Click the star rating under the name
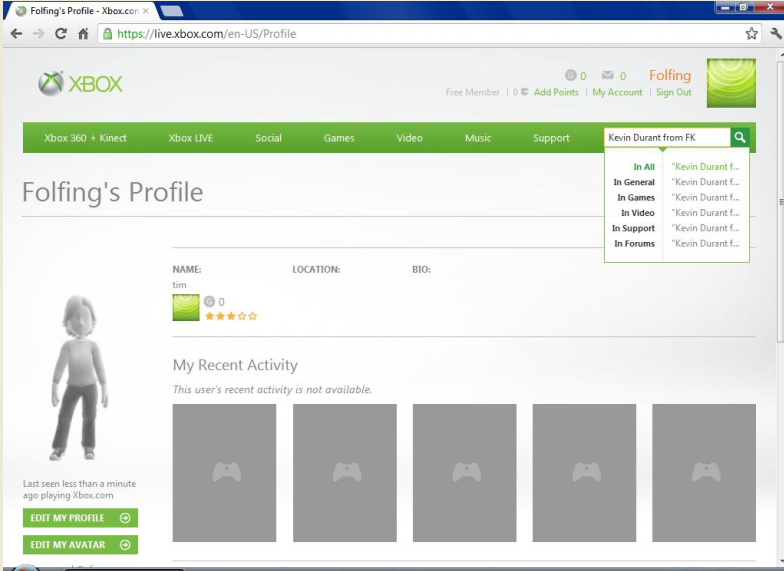 point(231,316)
